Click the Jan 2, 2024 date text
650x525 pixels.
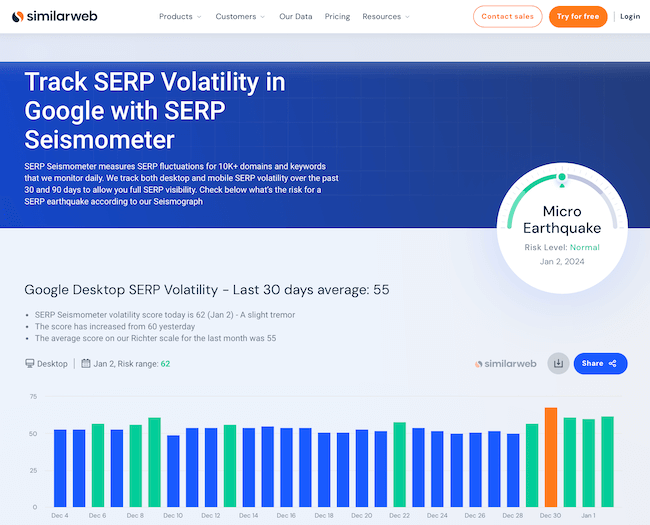tap(562, 262)
